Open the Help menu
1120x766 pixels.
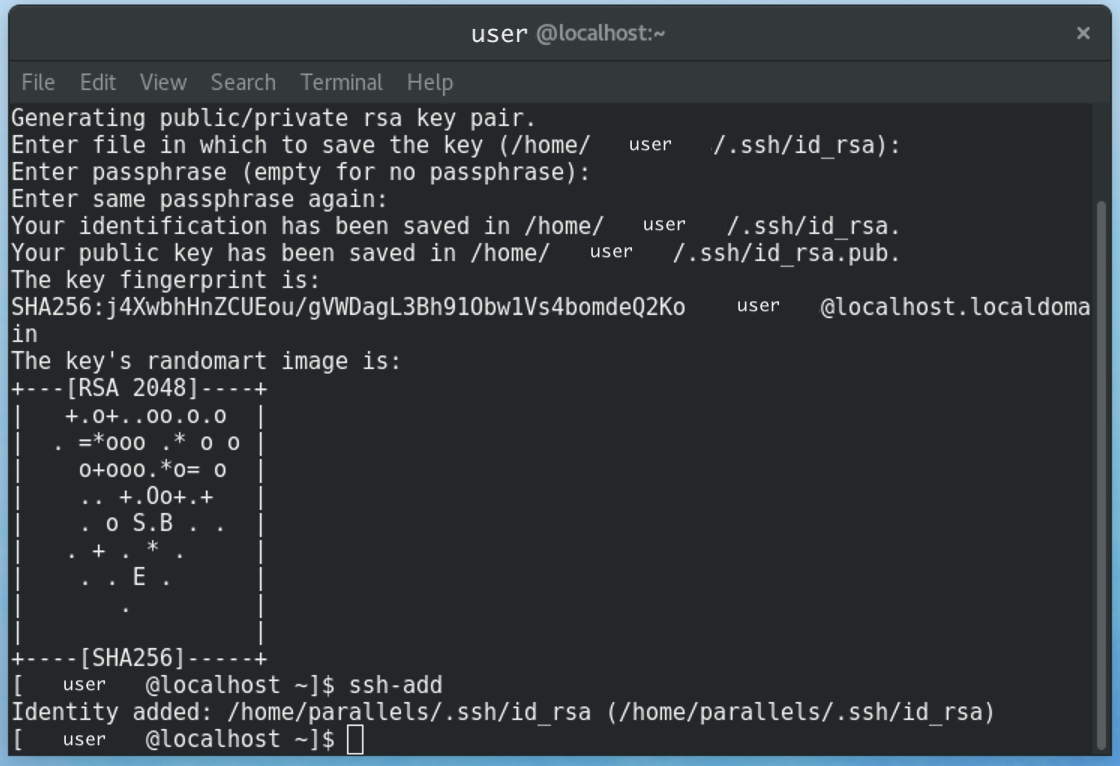430,82
